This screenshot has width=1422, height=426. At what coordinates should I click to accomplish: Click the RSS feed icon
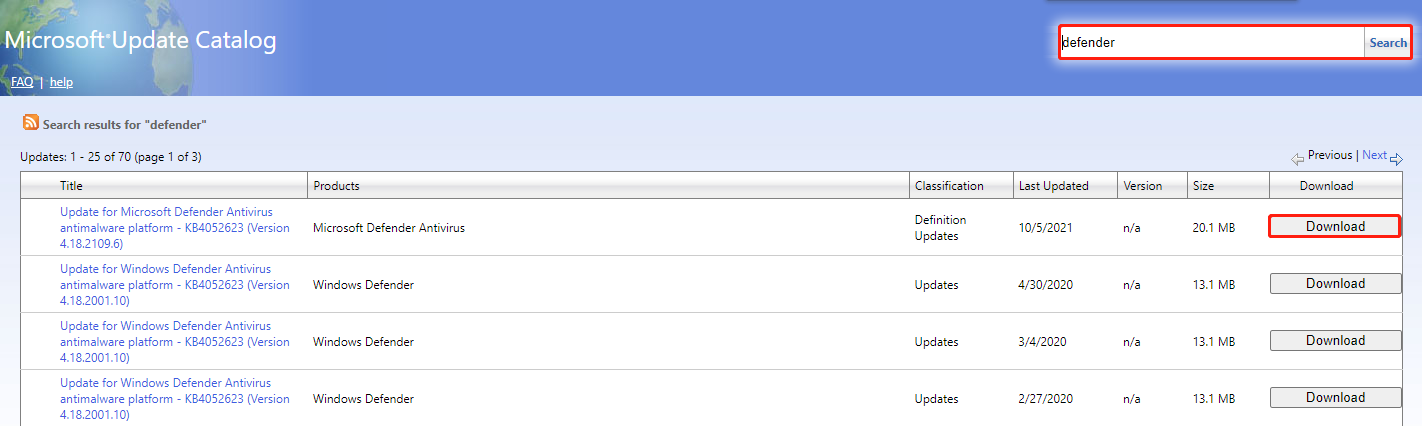pos(31,123)
